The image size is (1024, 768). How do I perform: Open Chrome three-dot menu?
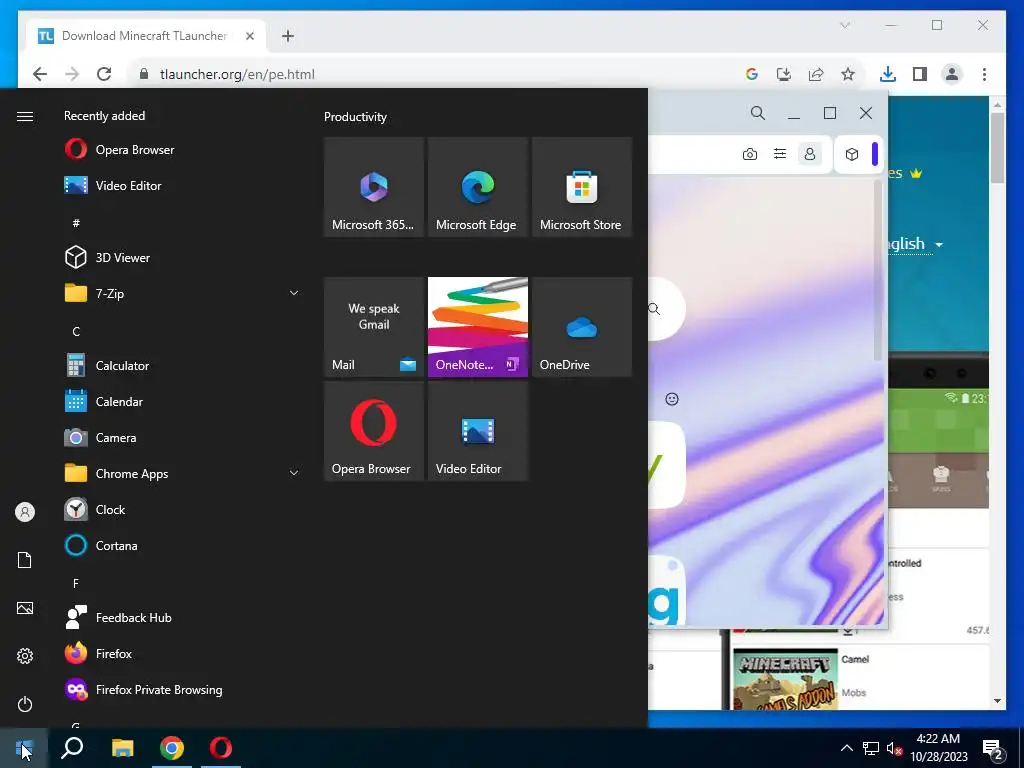click(984, 74)
